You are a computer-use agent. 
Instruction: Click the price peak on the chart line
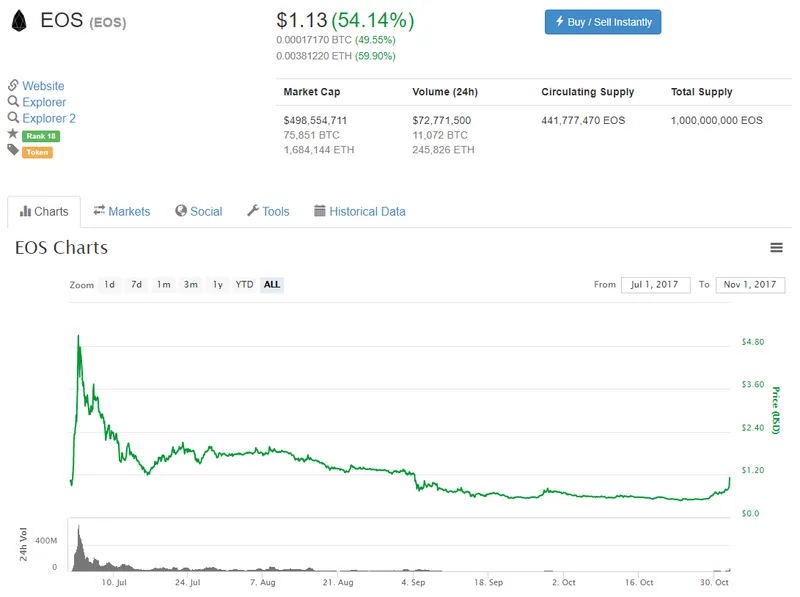(x=78, y=336)
